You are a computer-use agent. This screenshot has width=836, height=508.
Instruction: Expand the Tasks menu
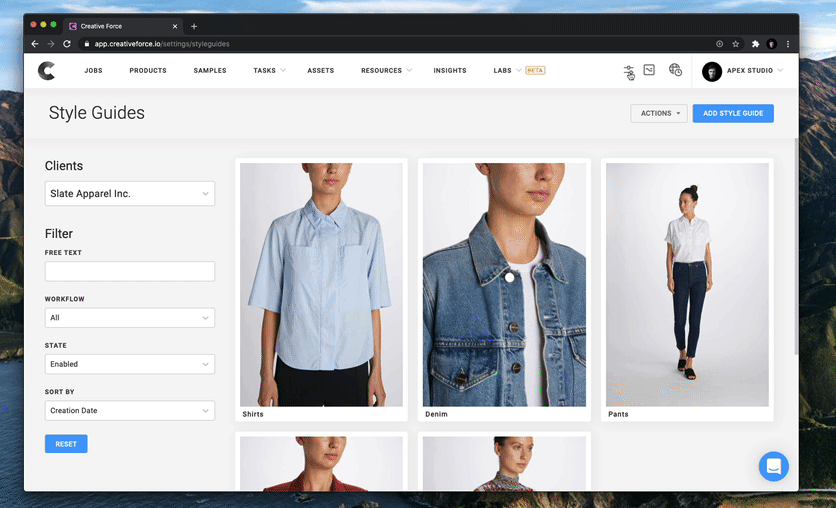pos(269,70)
